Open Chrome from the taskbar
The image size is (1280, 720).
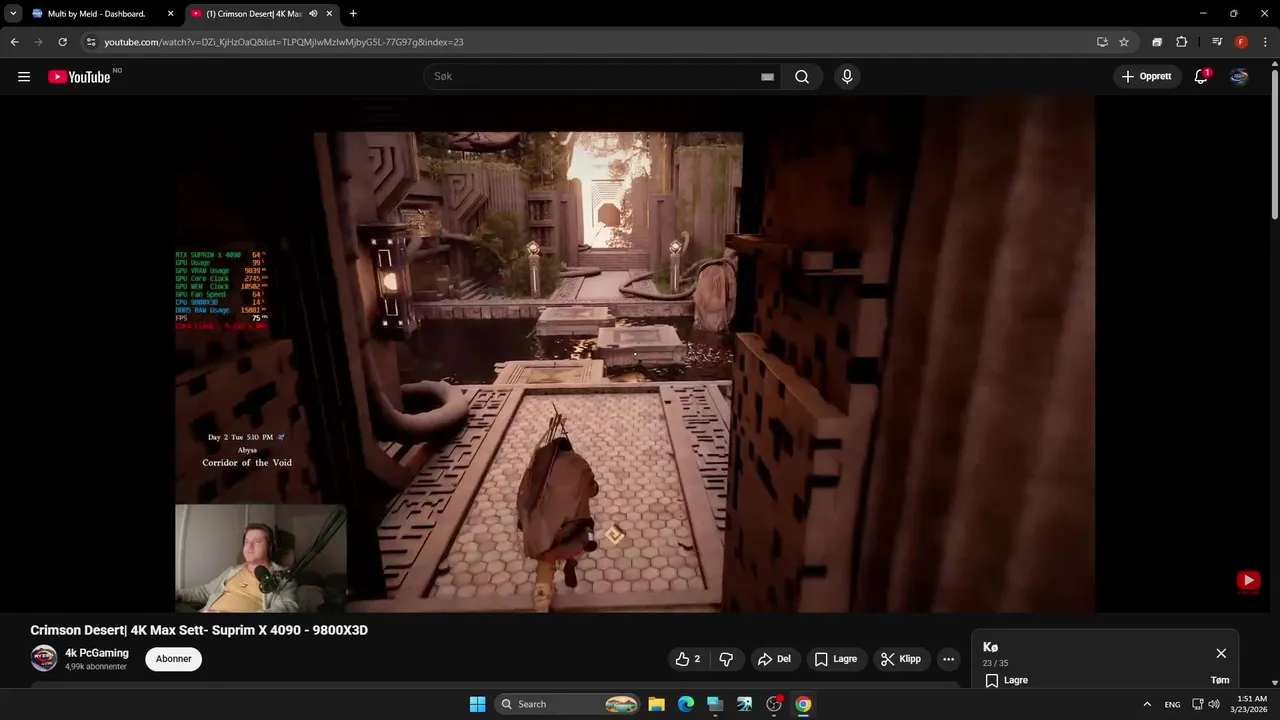point(803,704)
